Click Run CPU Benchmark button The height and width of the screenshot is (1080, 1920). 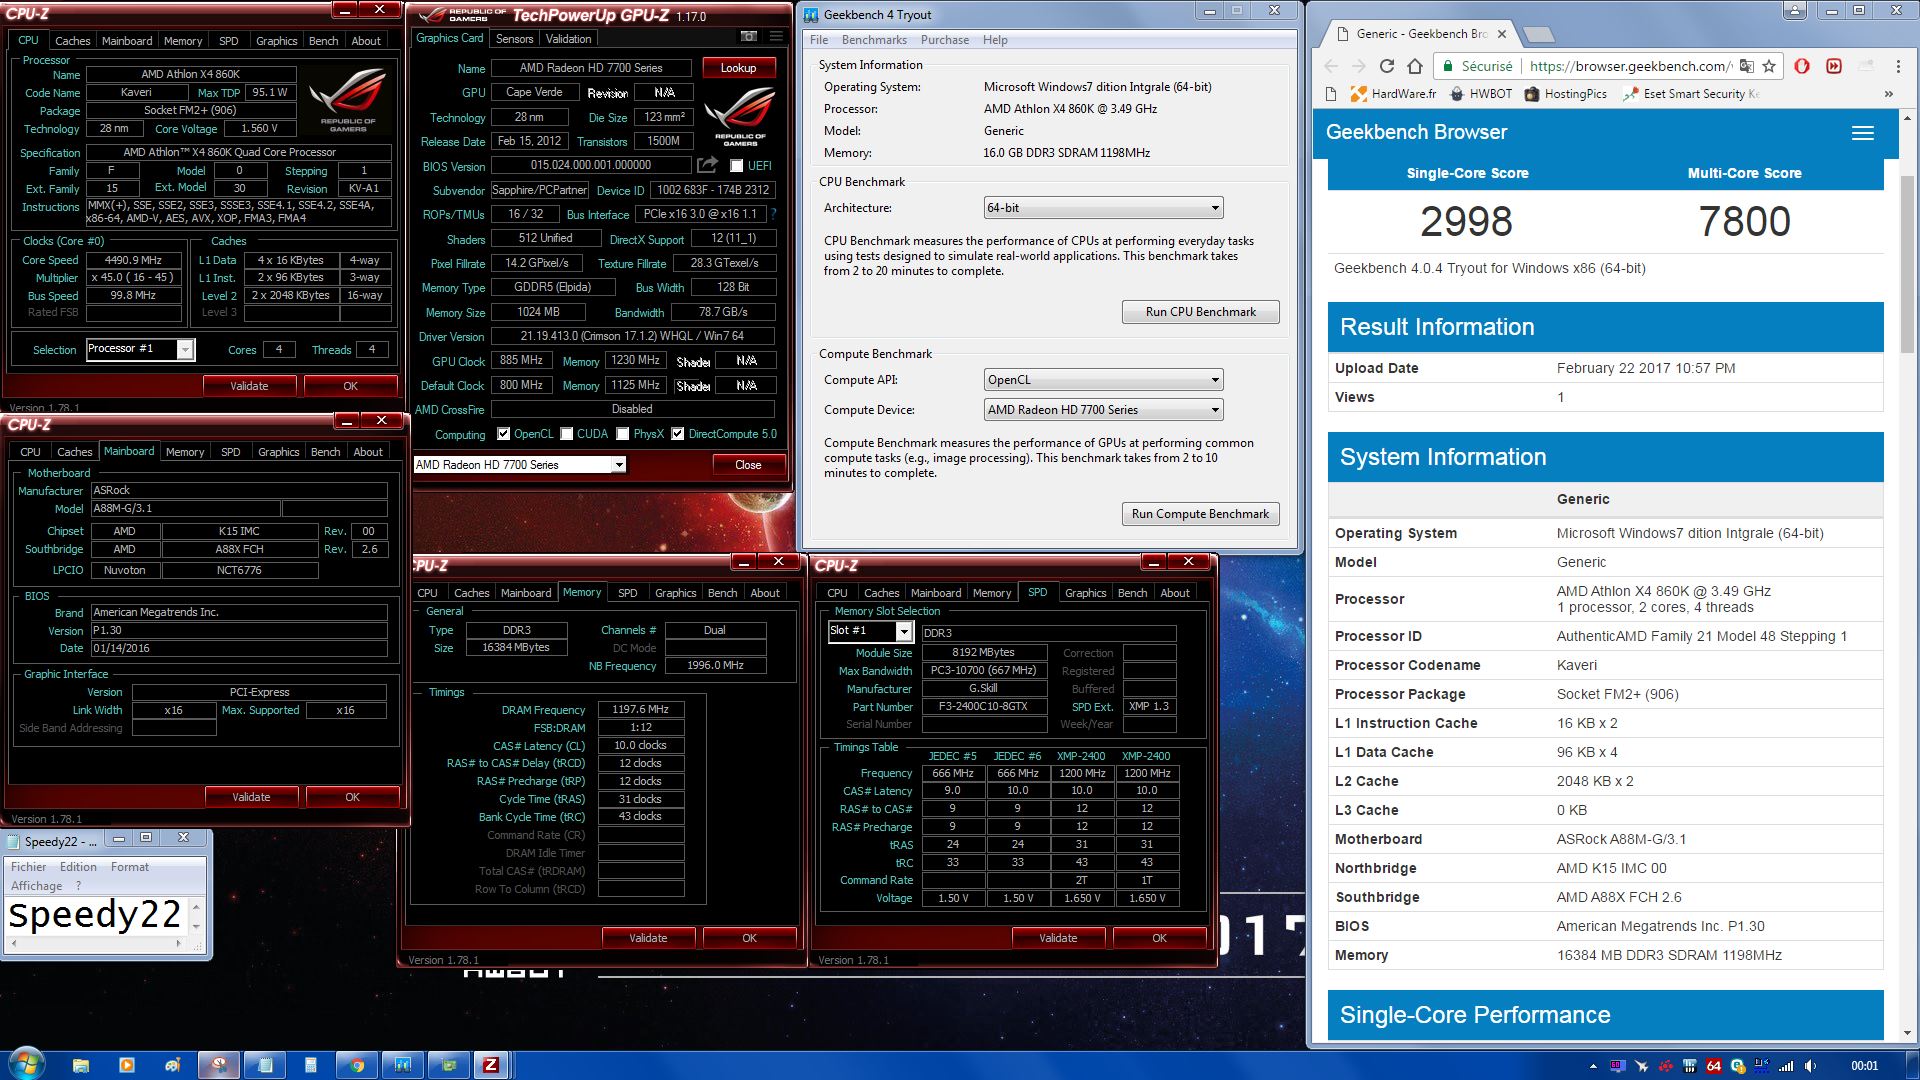1200,312
